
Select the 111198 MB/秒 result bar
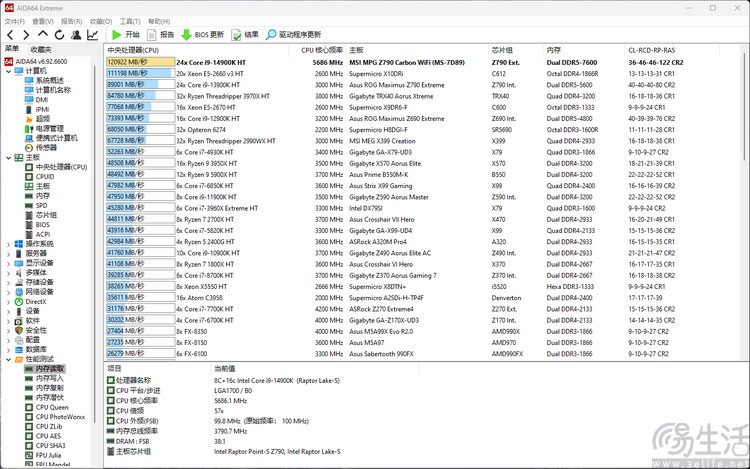click(140, 73)
